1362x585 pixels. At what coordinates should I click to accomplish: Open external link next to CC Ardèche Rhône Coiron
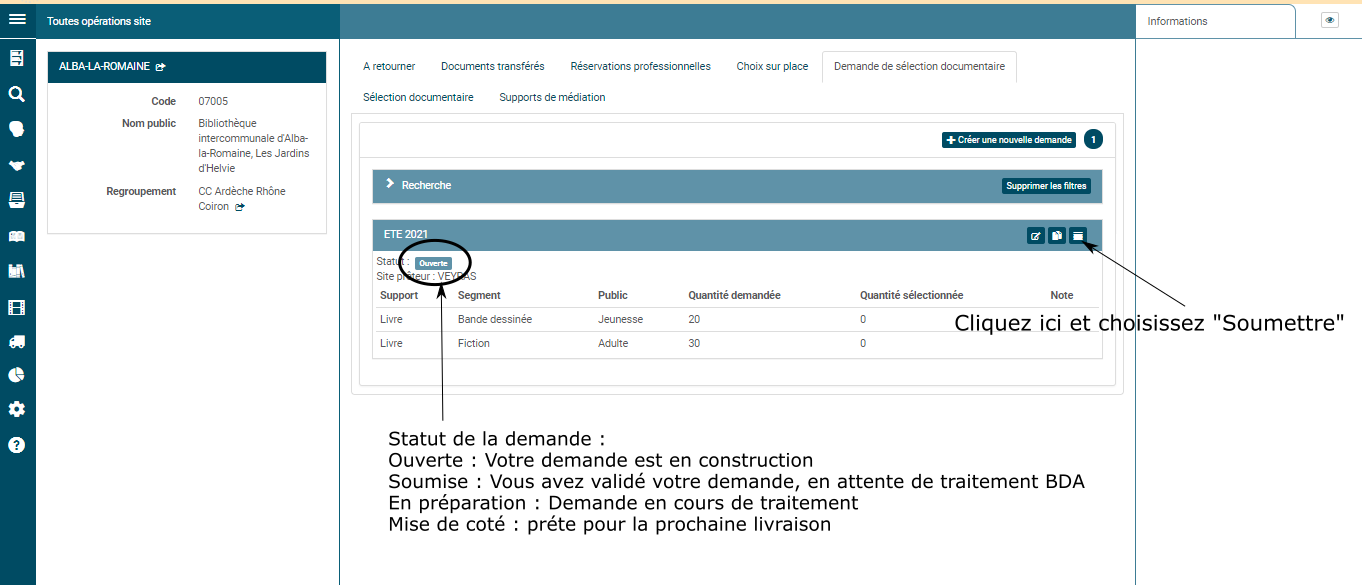pyautogui.click(x=240, y=207)
